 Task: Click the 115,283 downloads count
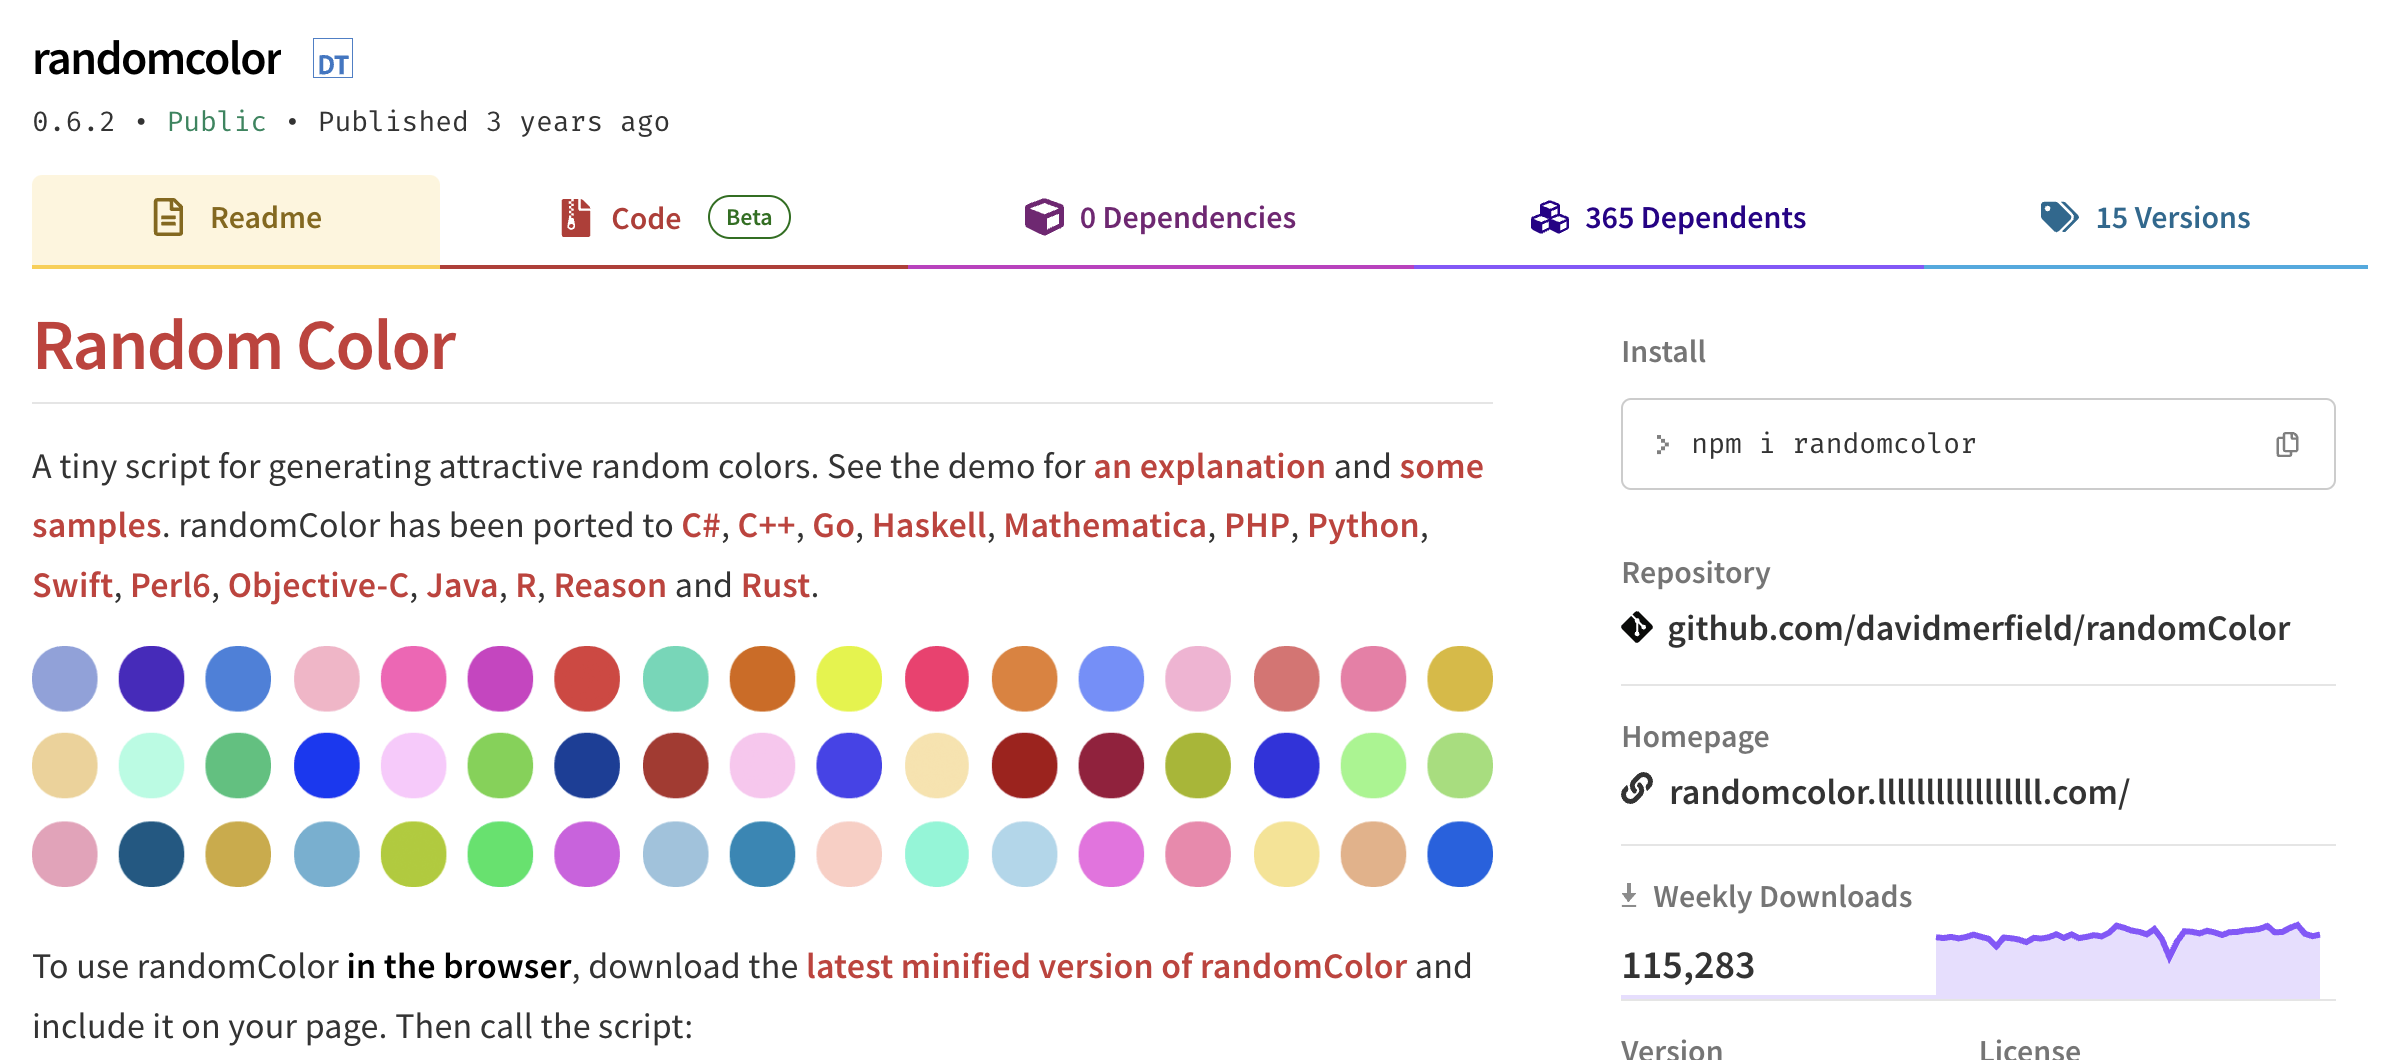[1688, 966]
